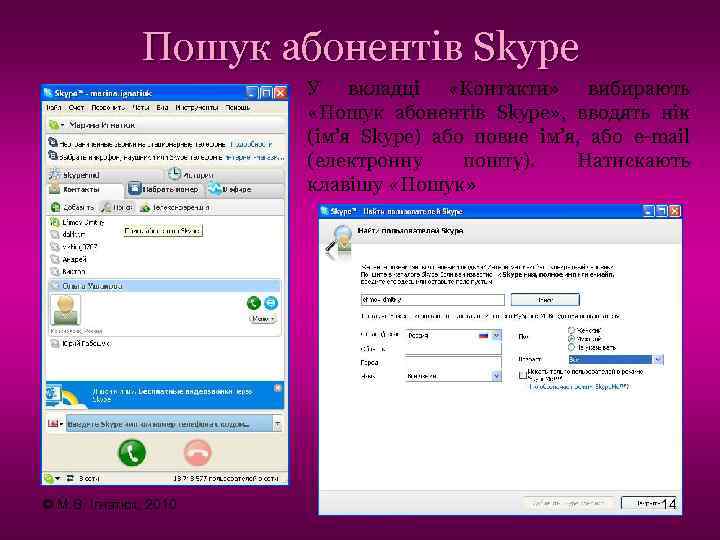Click Ольга Ушакова's avatar picture
The width and height of the screenshot is (720, 540).
tap(65, 310)
